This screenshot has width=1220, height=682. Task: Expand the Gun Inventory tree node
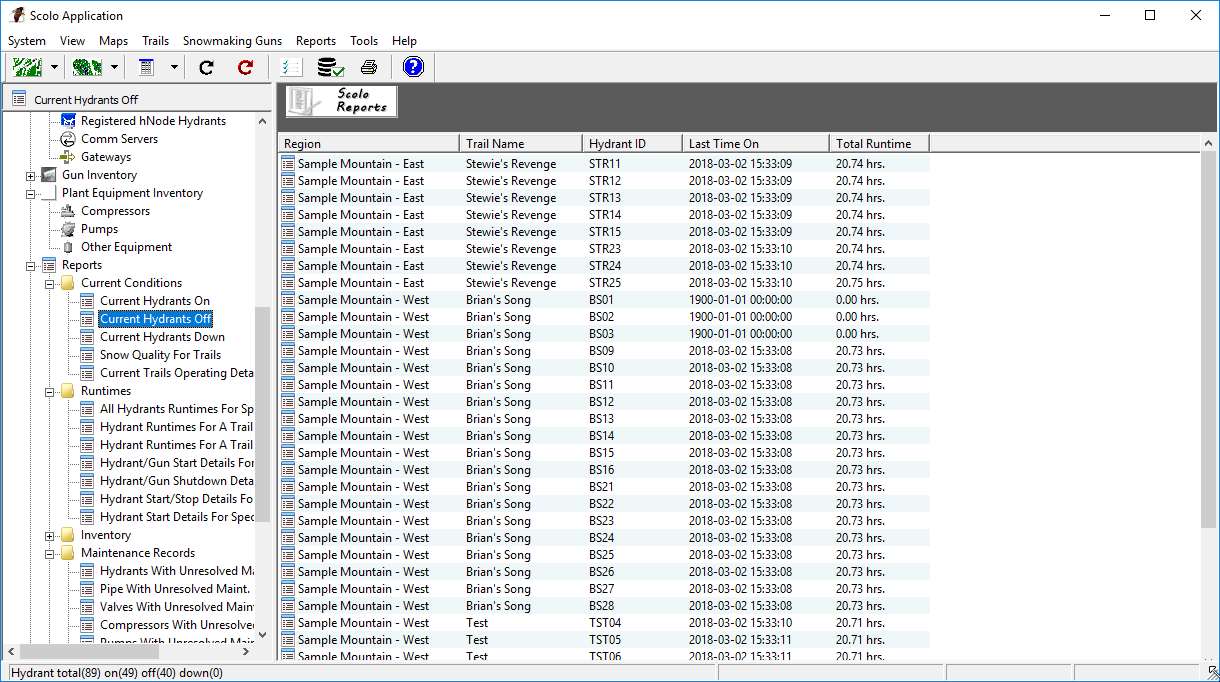(31, 175)
